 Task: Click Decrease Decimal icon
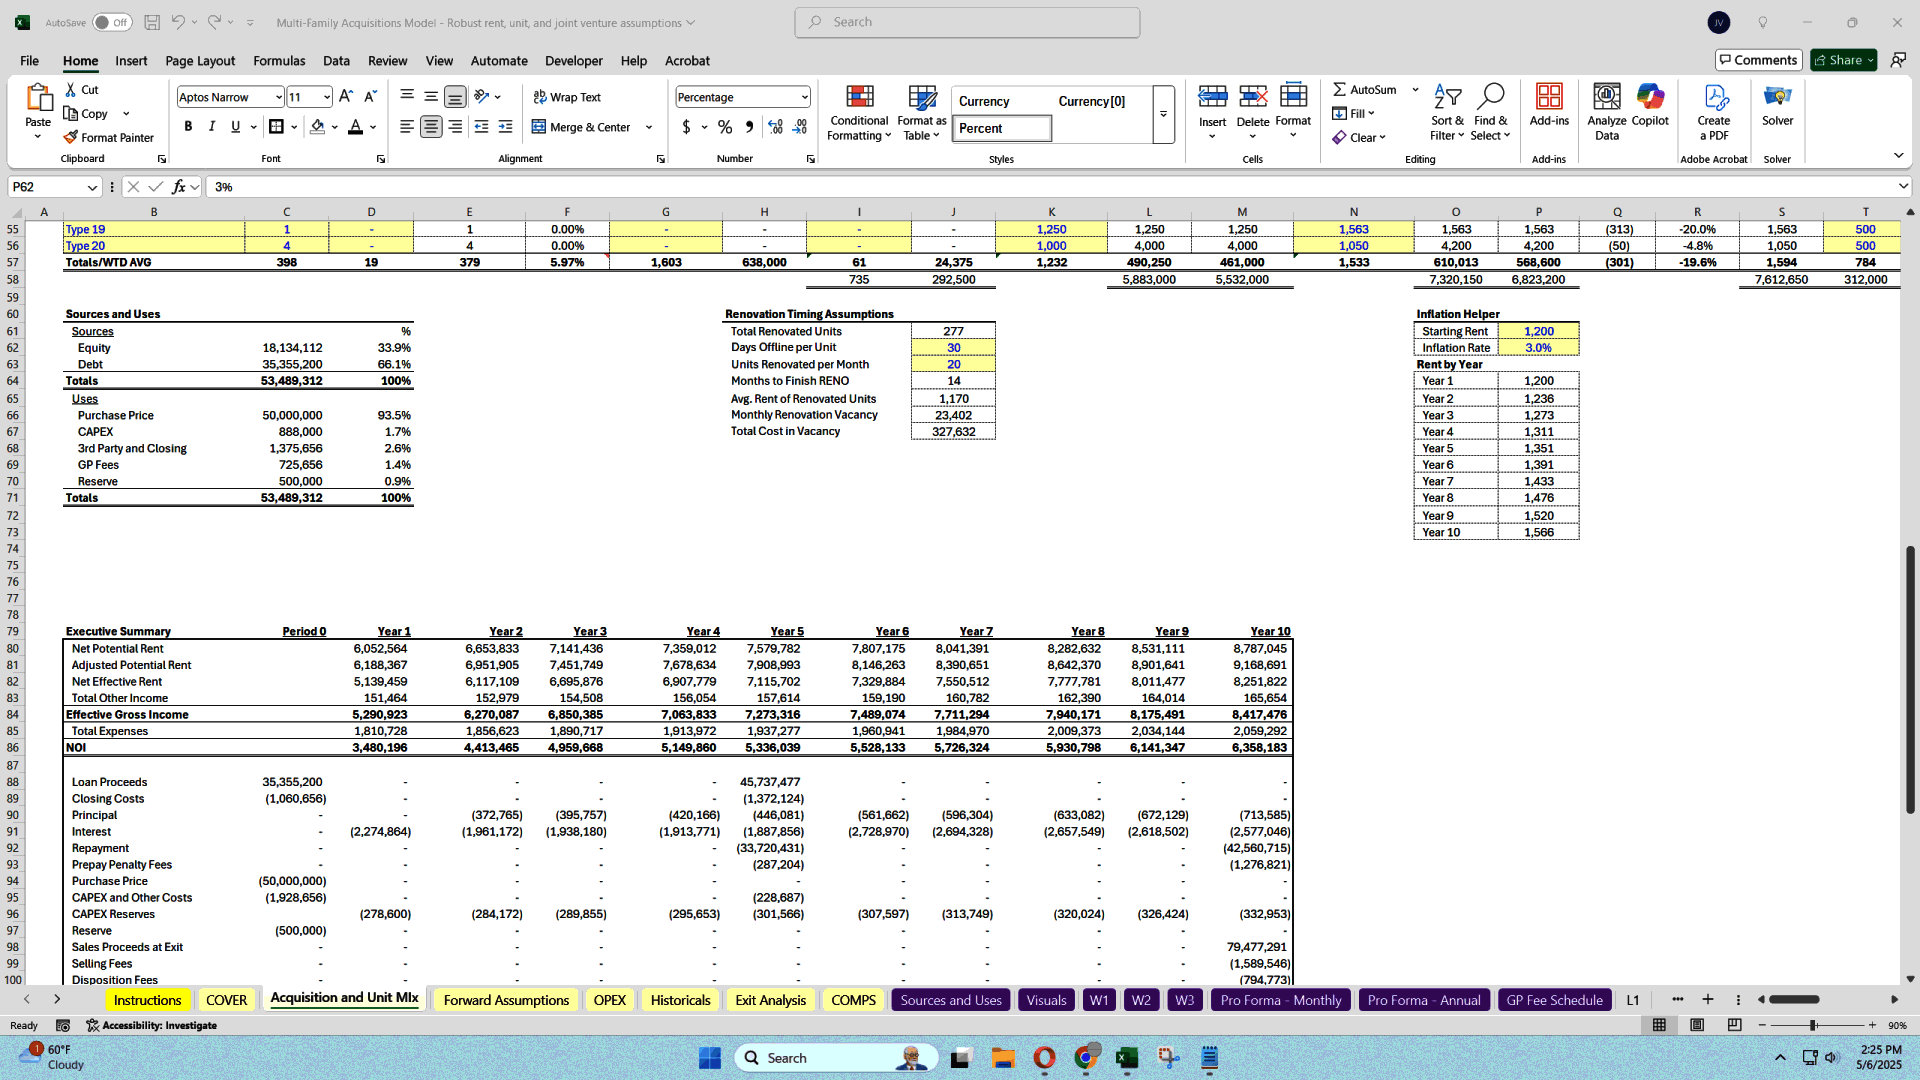pyautogui.click(x=800, y=127)
